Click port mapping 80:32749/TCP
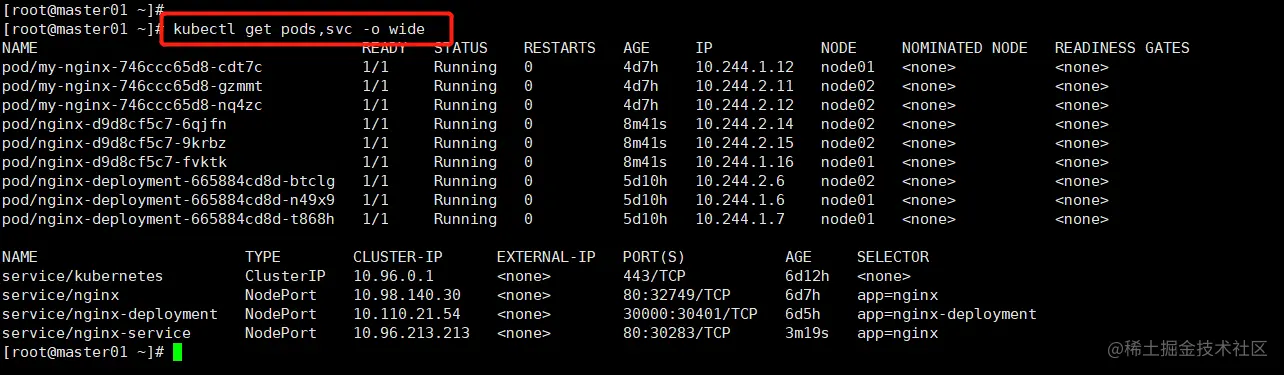Screen dimensions: 1284x375 (x=677, y=295)
